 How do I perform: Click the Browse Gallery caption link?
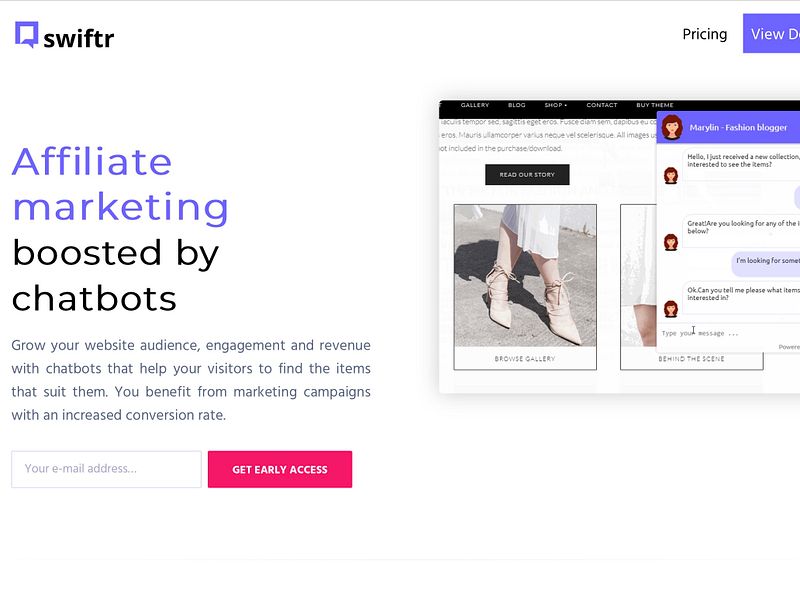pos(524,359)
